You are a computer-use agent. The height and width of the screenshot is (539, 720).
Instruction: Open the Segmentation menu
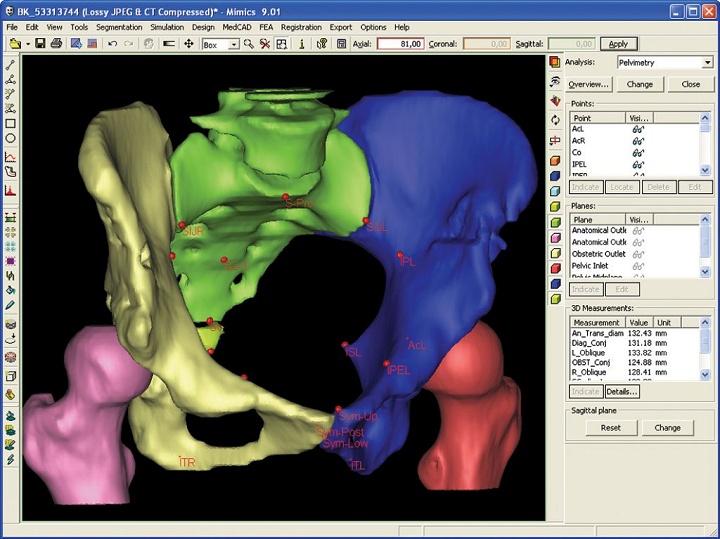click(x=117, y=27)
